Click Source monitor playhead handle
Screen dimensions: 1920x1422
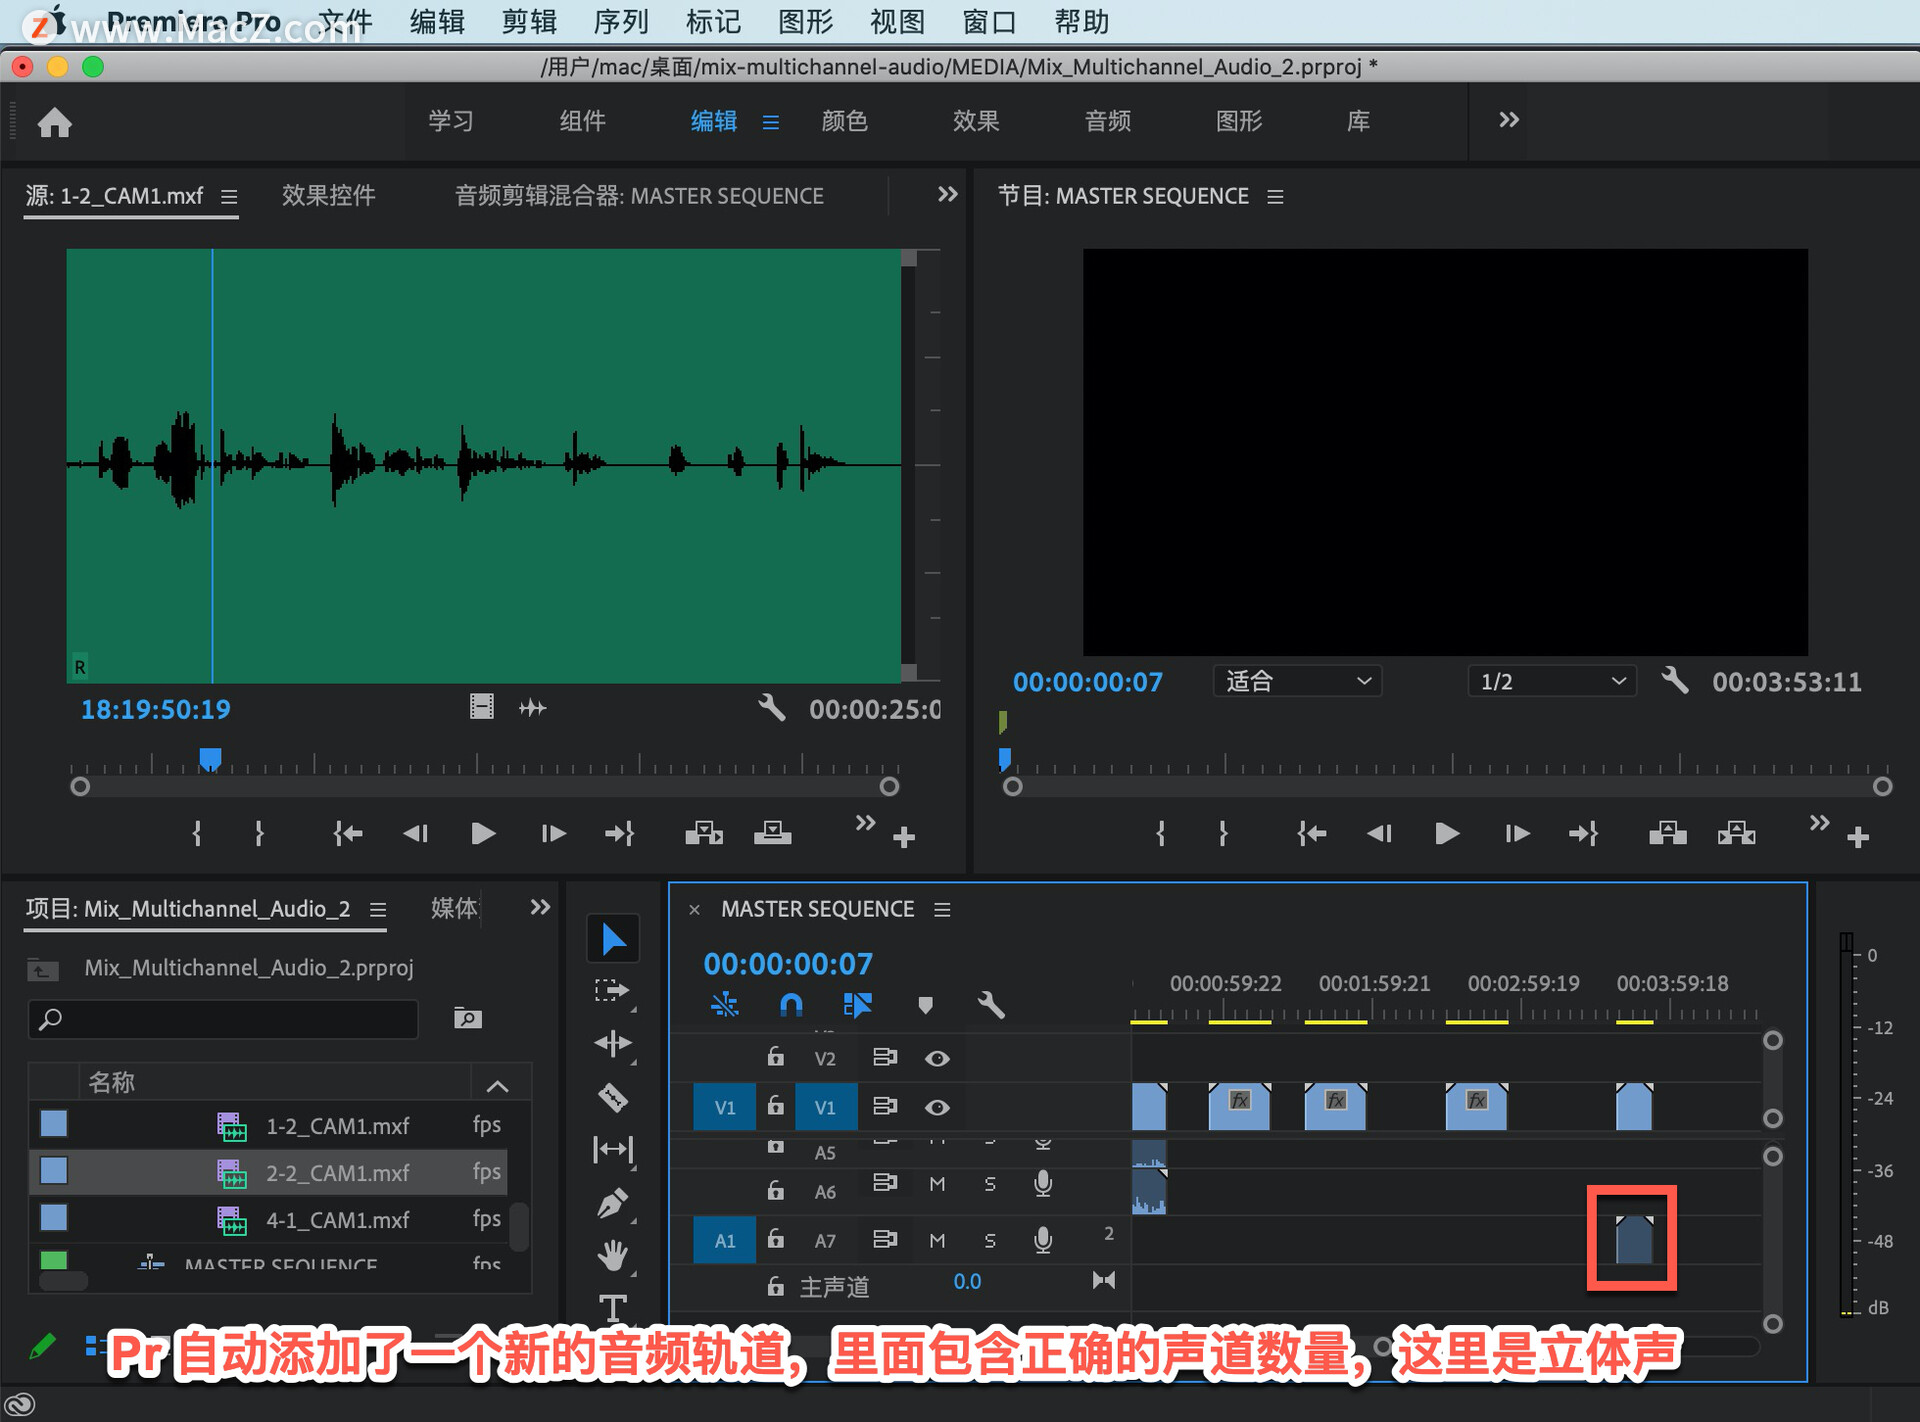point(210,759)
